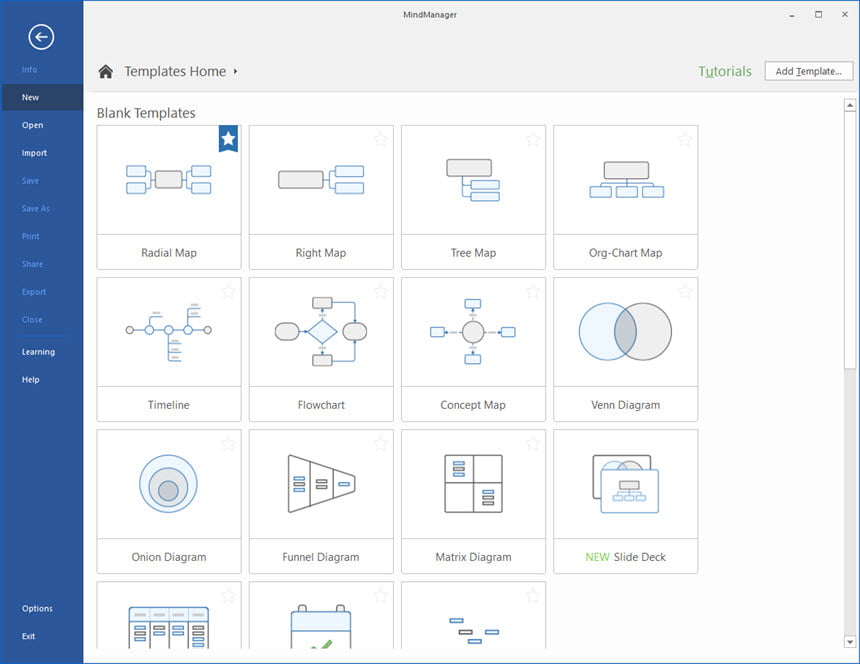Click the Add Template button
The width and height of the screenshot is (860, 664).
[808, 71]
